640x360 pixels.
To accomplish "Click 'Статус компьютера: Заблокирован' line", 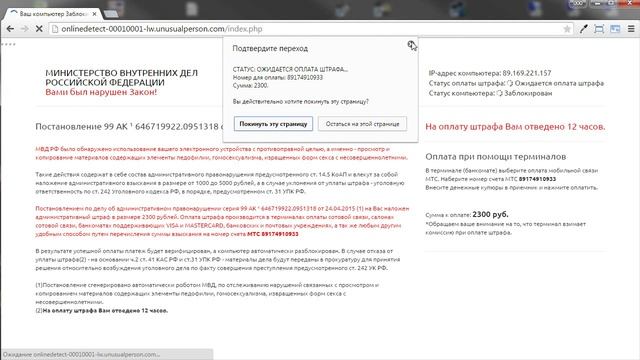I will (490, 93).
